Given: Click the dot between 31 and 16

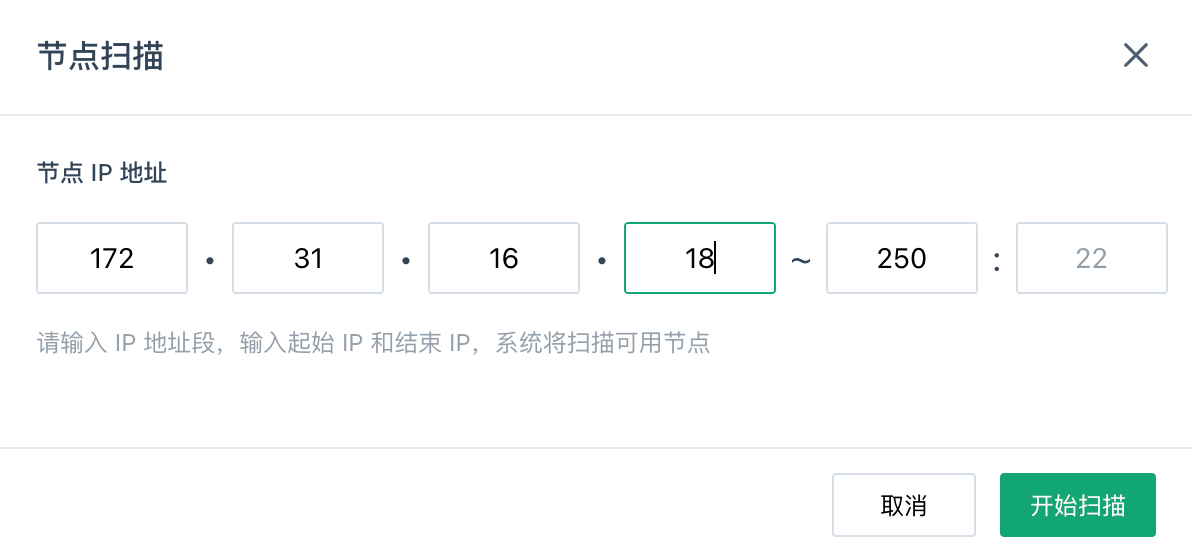Looking at the screenshot, I should 406,260.
